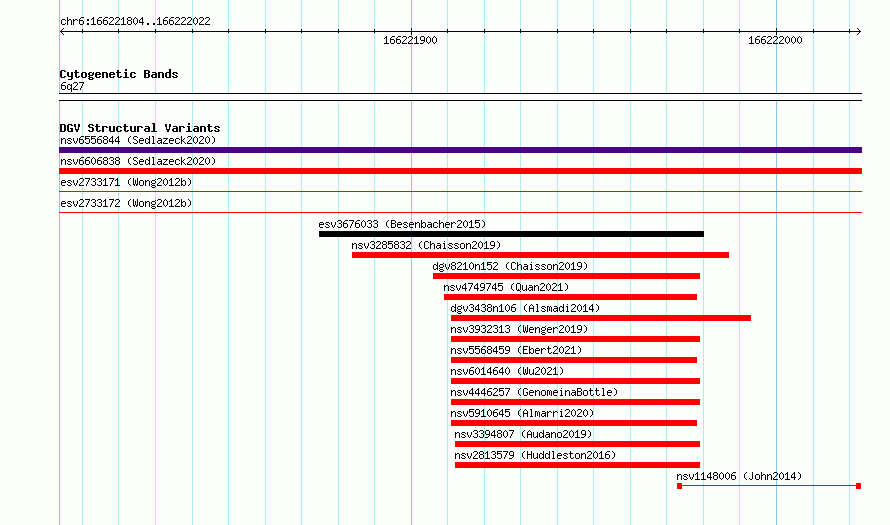Click the red nsv2813579 variant bar

pos(577,465)
